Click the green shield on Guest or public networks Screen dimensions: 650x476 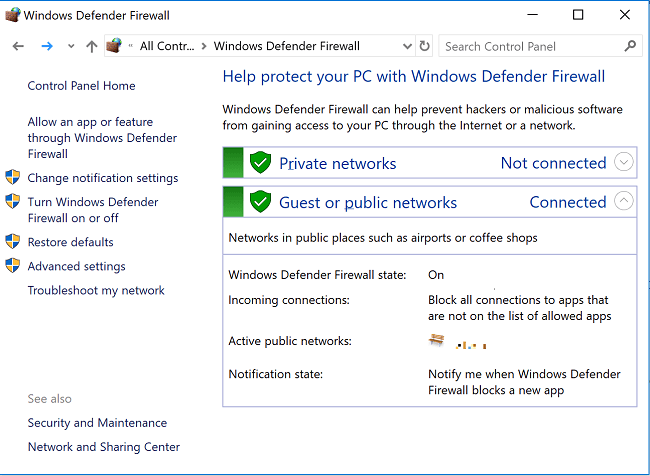pyautogui.click(x=260, y=202)
